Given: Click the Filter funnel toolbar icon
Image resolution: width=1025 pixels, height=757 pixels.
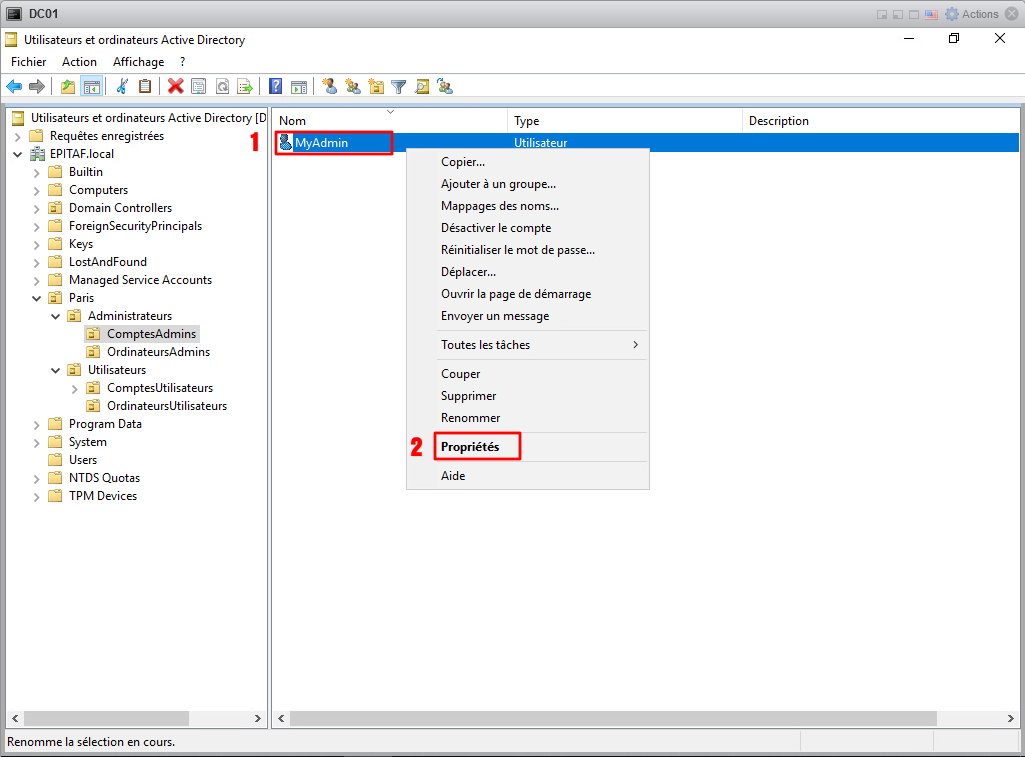Looking at the screenshot, I should (x=398, y=86).
